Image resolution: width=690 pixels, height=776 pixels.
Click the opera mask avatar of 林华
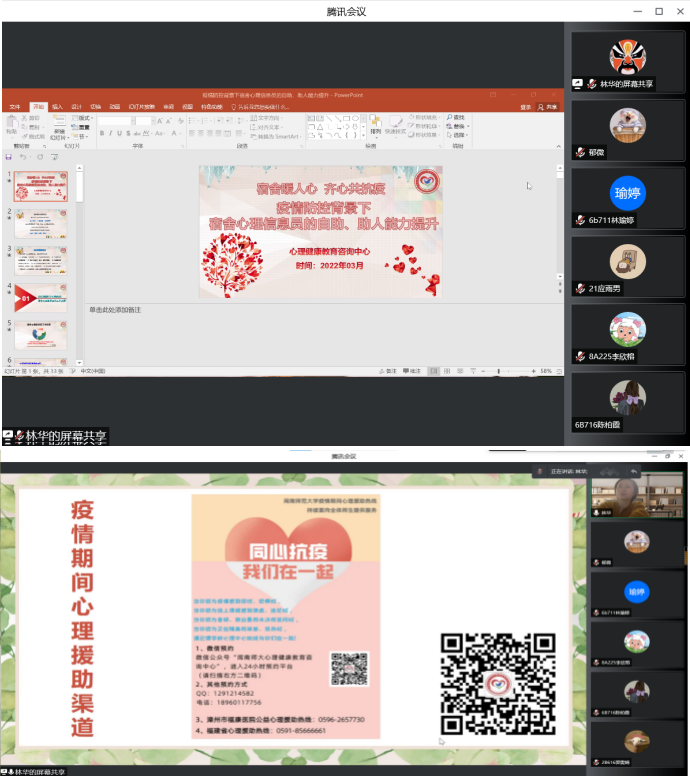[x=627, y=55]
